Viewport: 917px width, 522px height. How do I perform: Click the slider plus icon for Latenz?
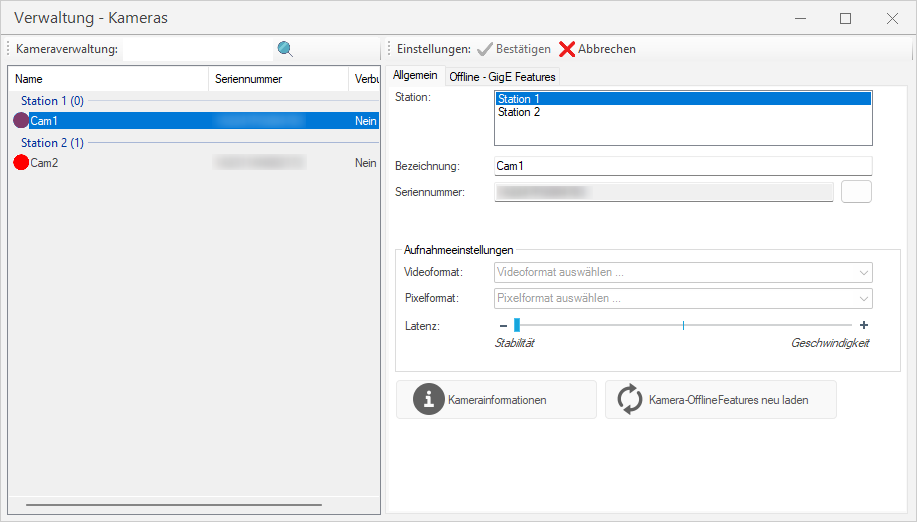tap(864, 325)
